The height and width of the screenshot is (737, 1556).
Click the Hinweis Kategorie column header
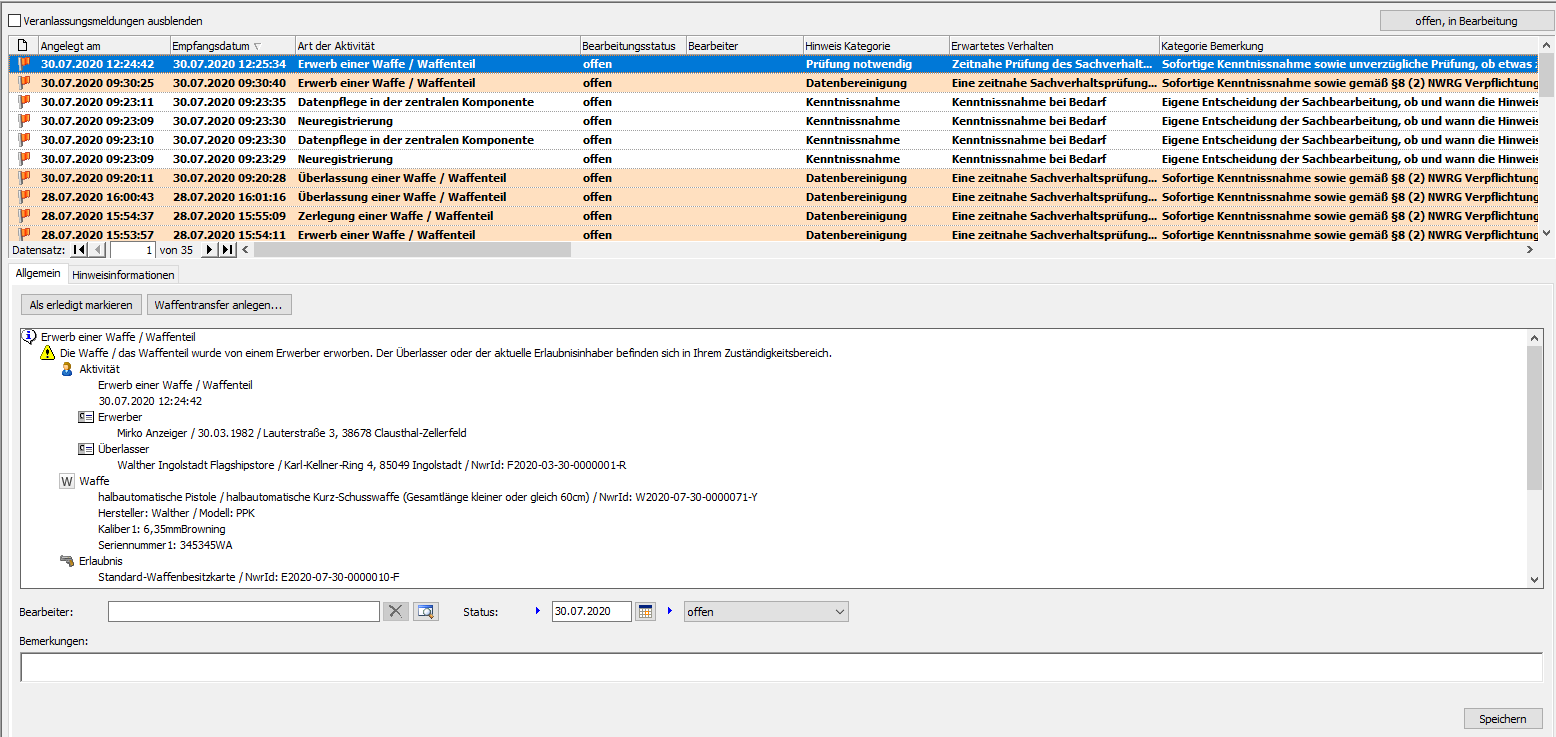875,46
